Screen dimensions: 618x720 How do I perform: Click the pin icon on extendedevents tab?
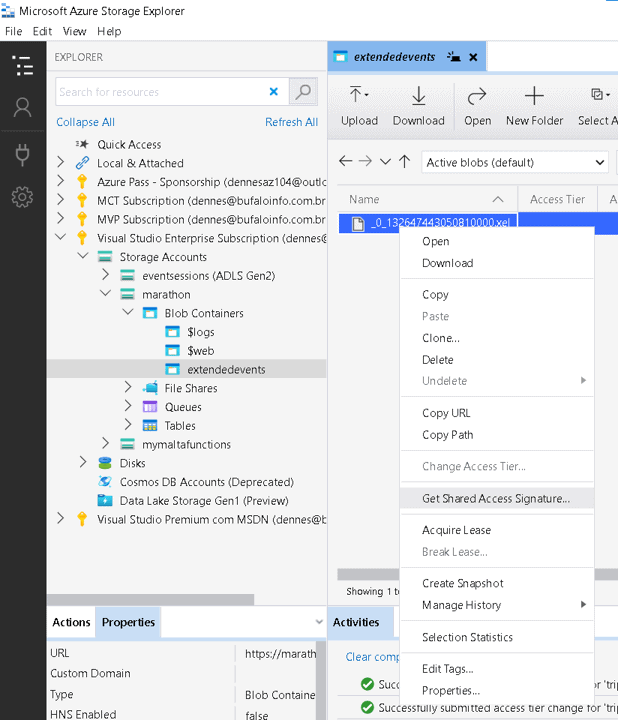(x=454, y=57)
